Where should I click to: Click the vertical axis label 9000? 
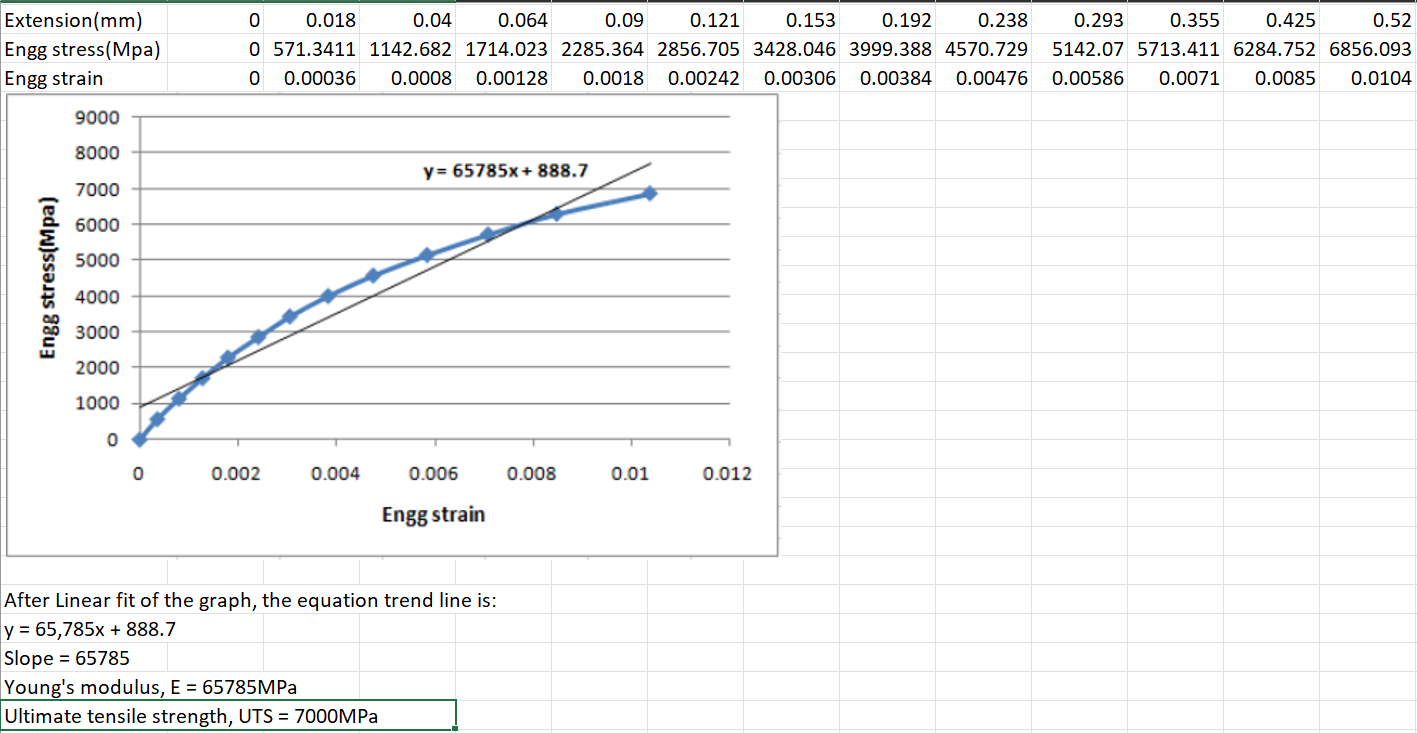(97, 117)
